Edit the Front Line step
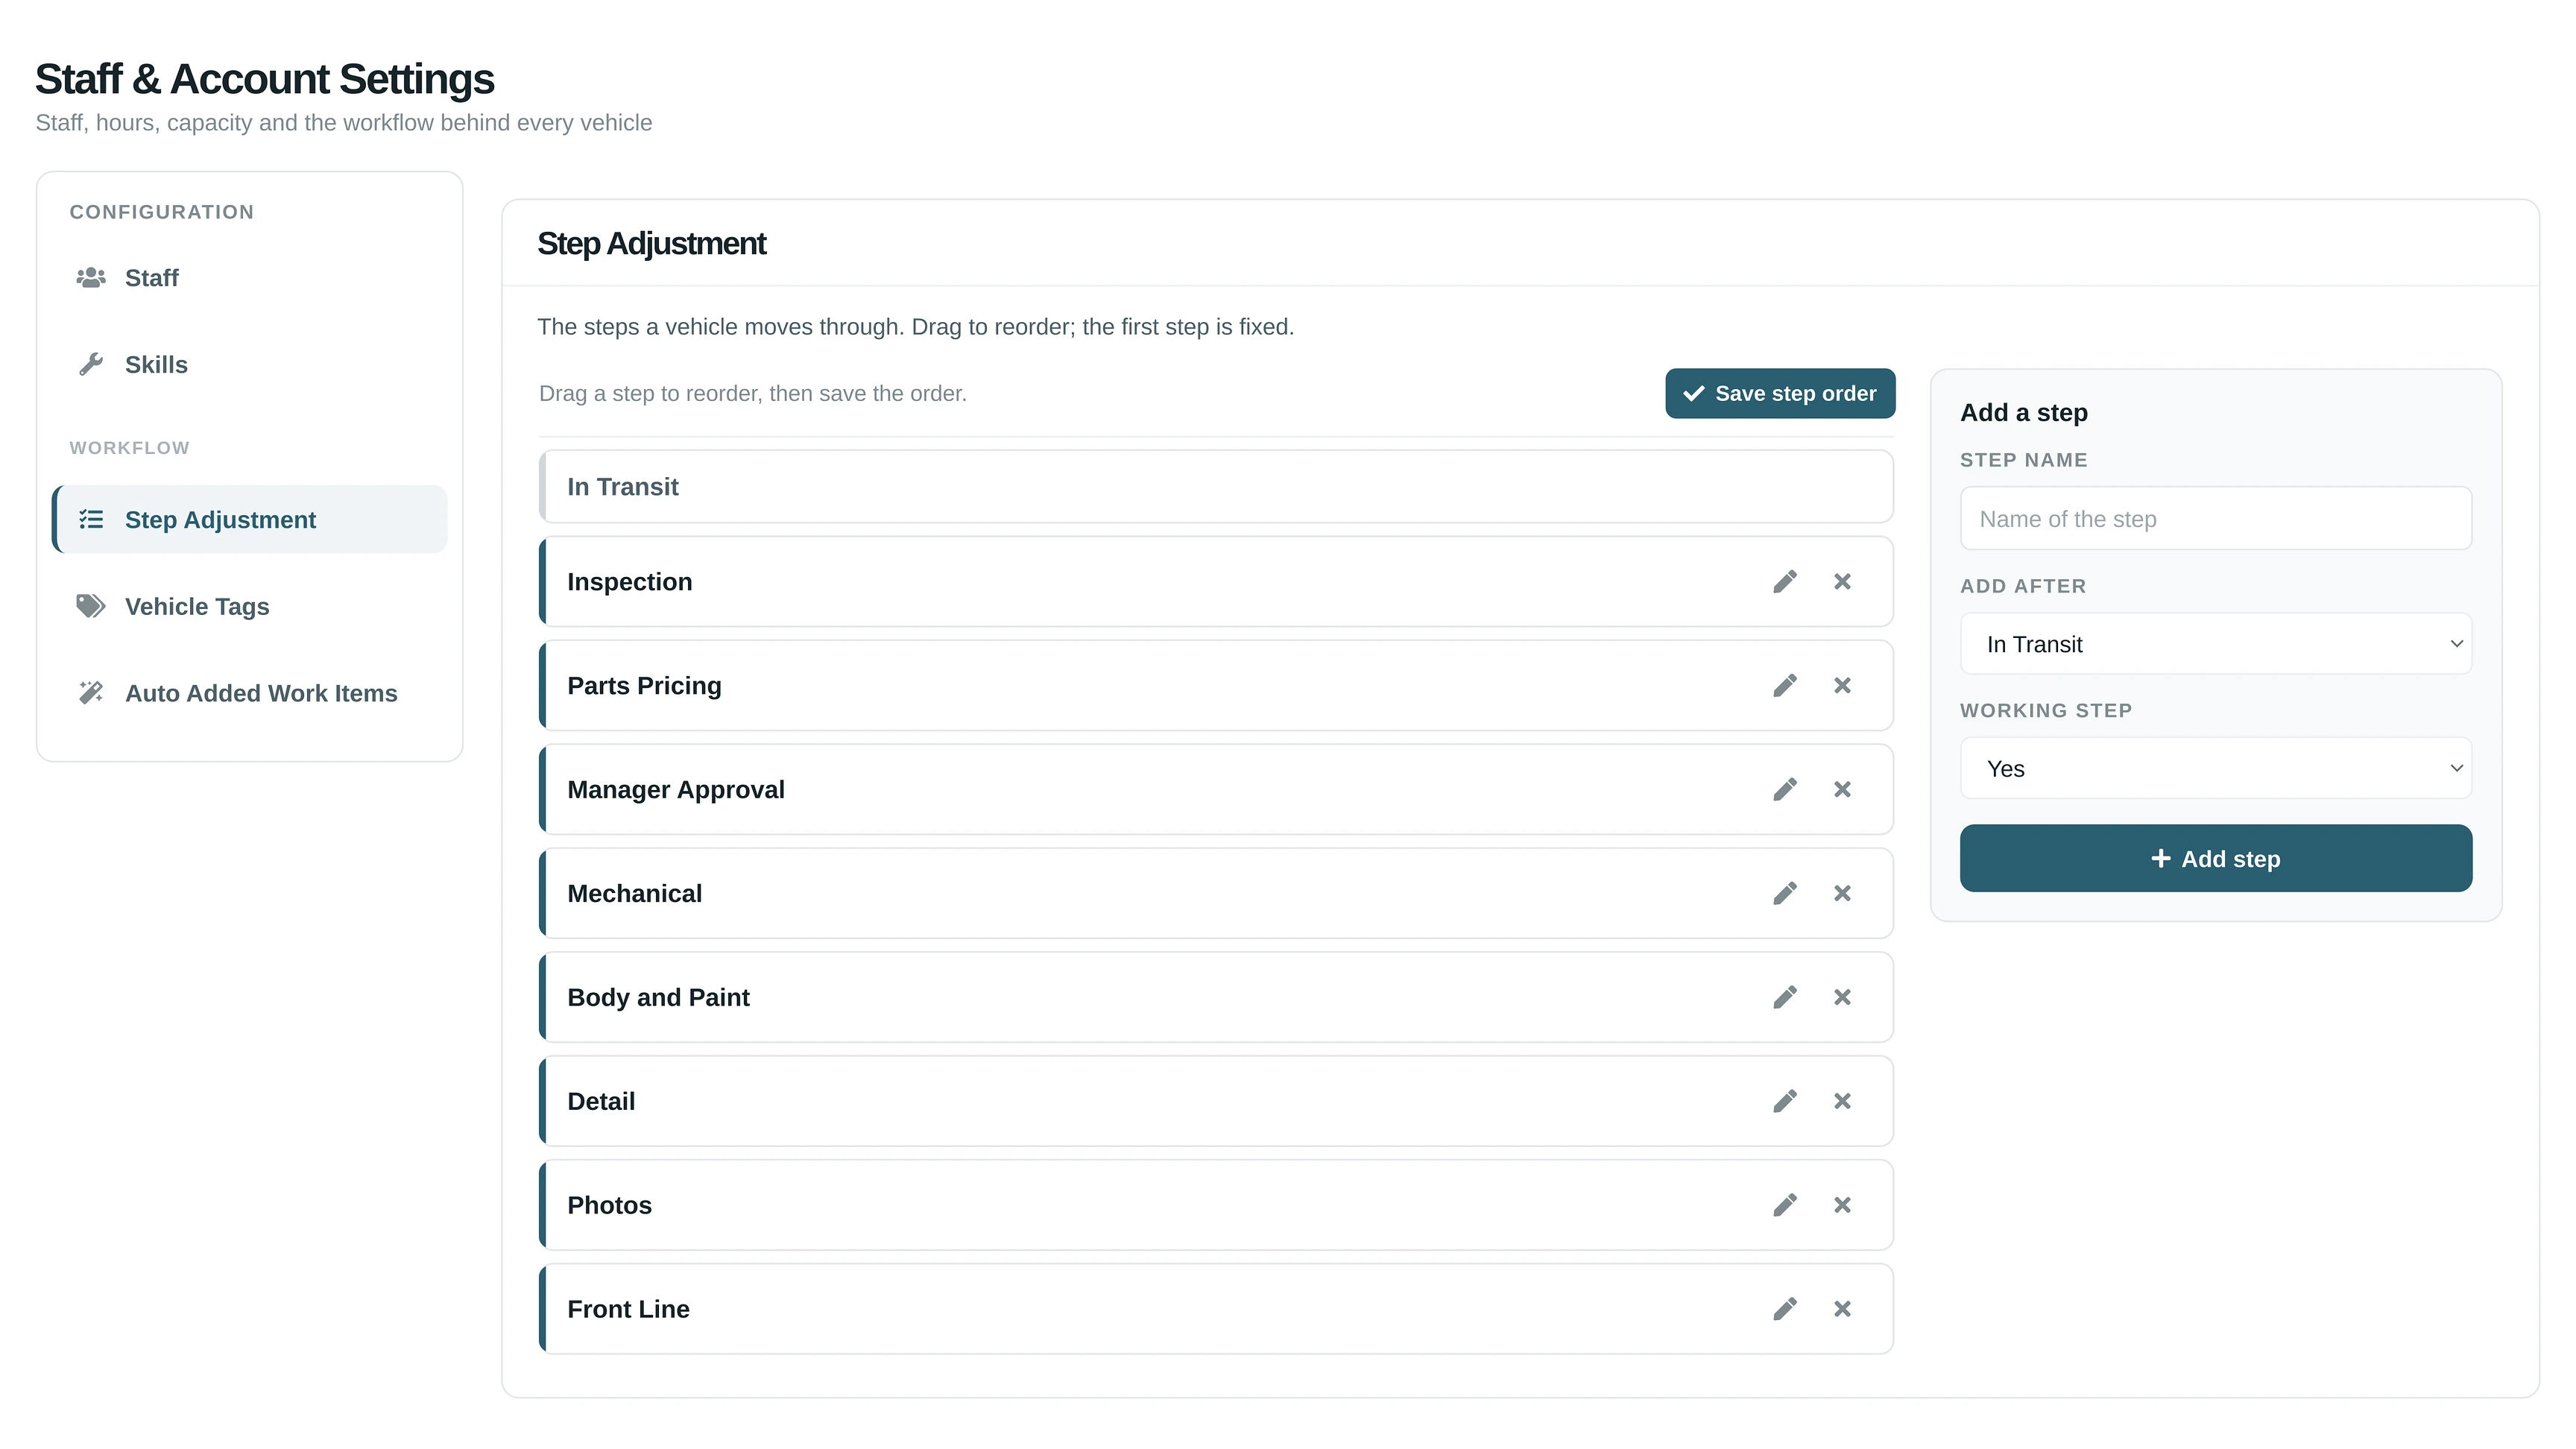The height and width of the screenshot is (1449, 2576). pyautogui.click(x=1785, y=1309)
